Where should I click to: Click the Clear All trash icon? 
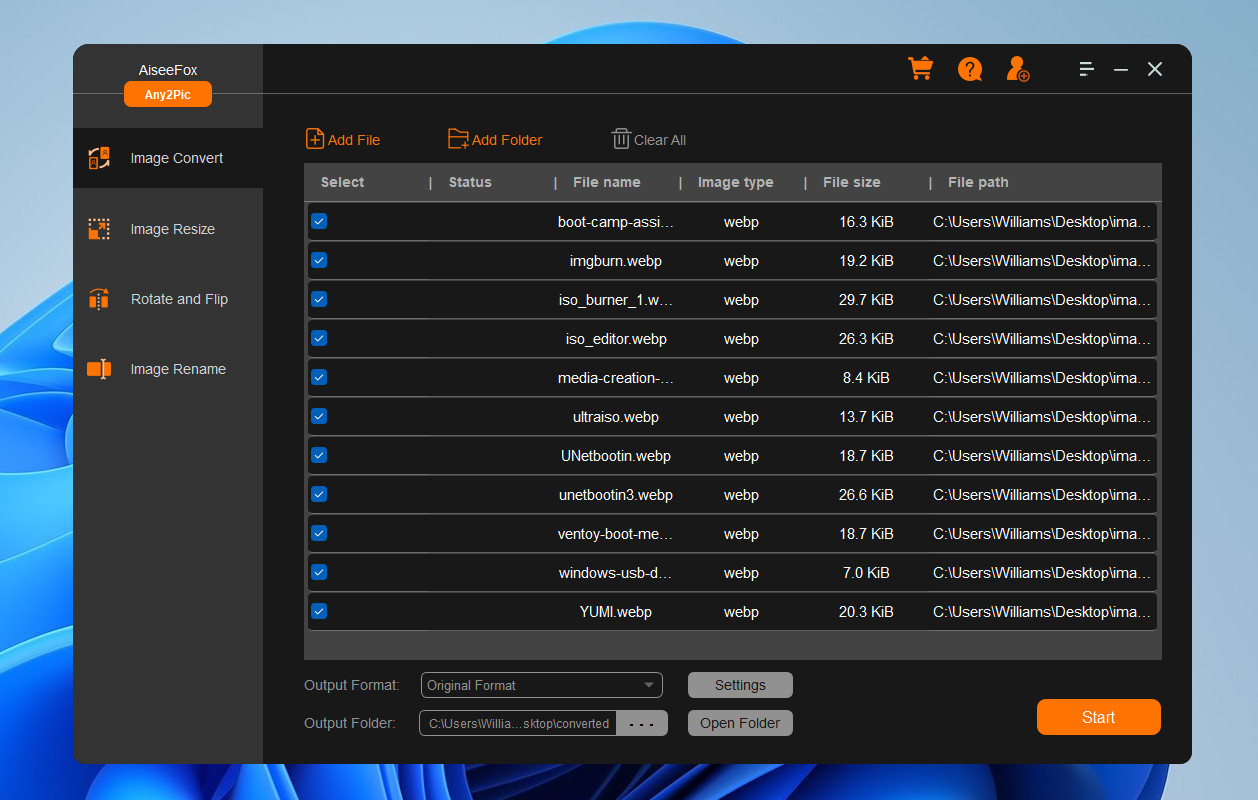click(x=621, y=139)
